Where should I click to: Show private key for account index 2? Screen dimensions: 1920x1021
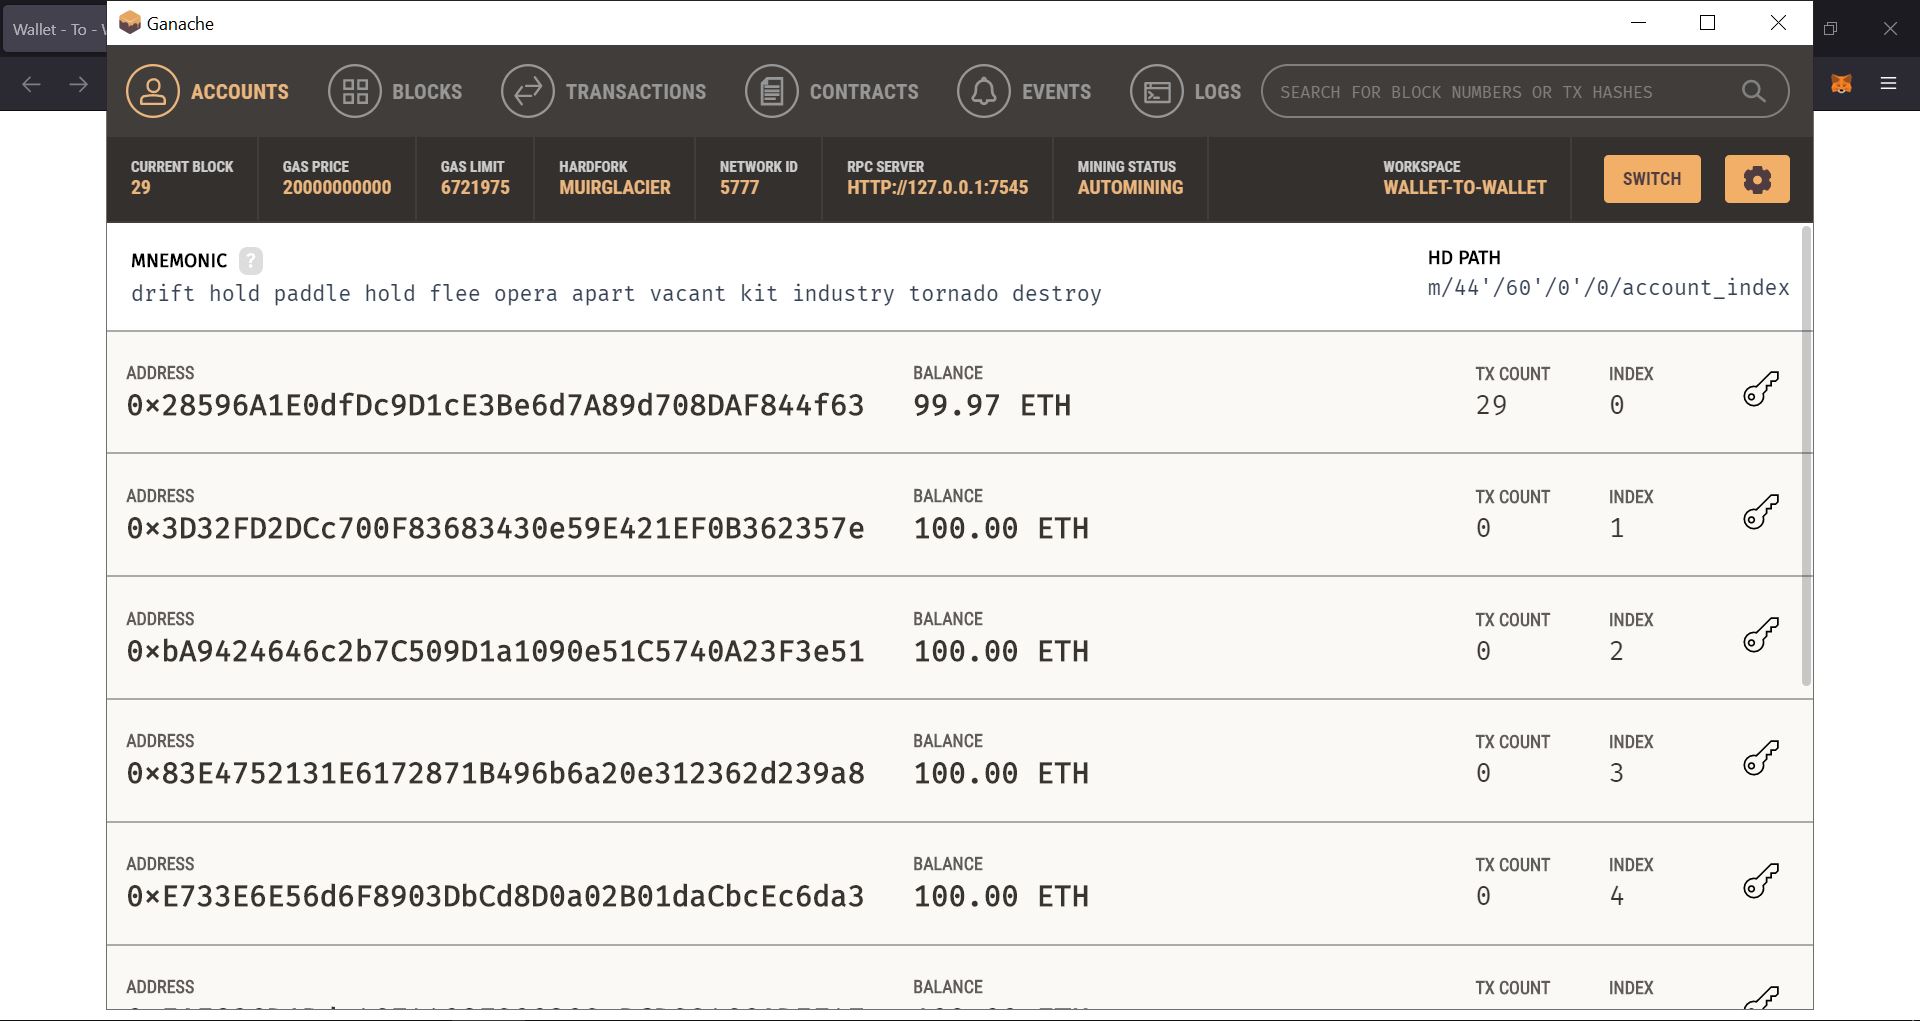pyautogui.click(x=1761, y=635)
